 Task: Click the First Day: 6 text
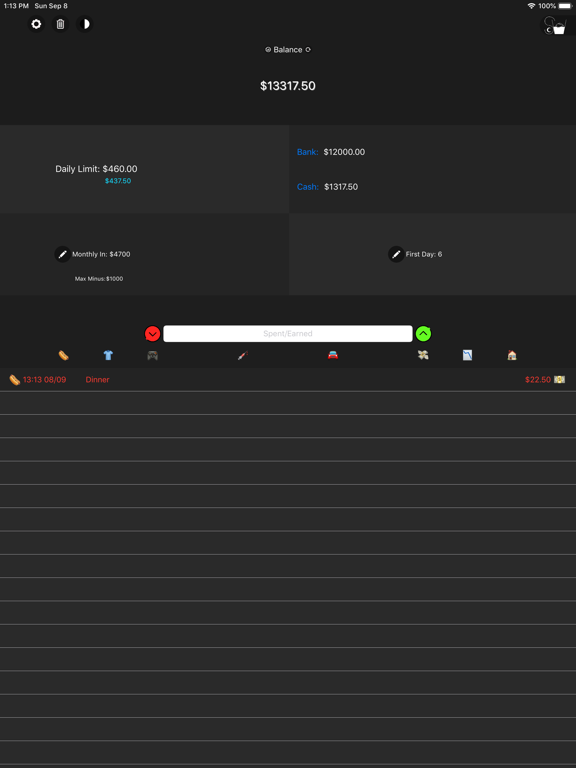coord(424,254)
